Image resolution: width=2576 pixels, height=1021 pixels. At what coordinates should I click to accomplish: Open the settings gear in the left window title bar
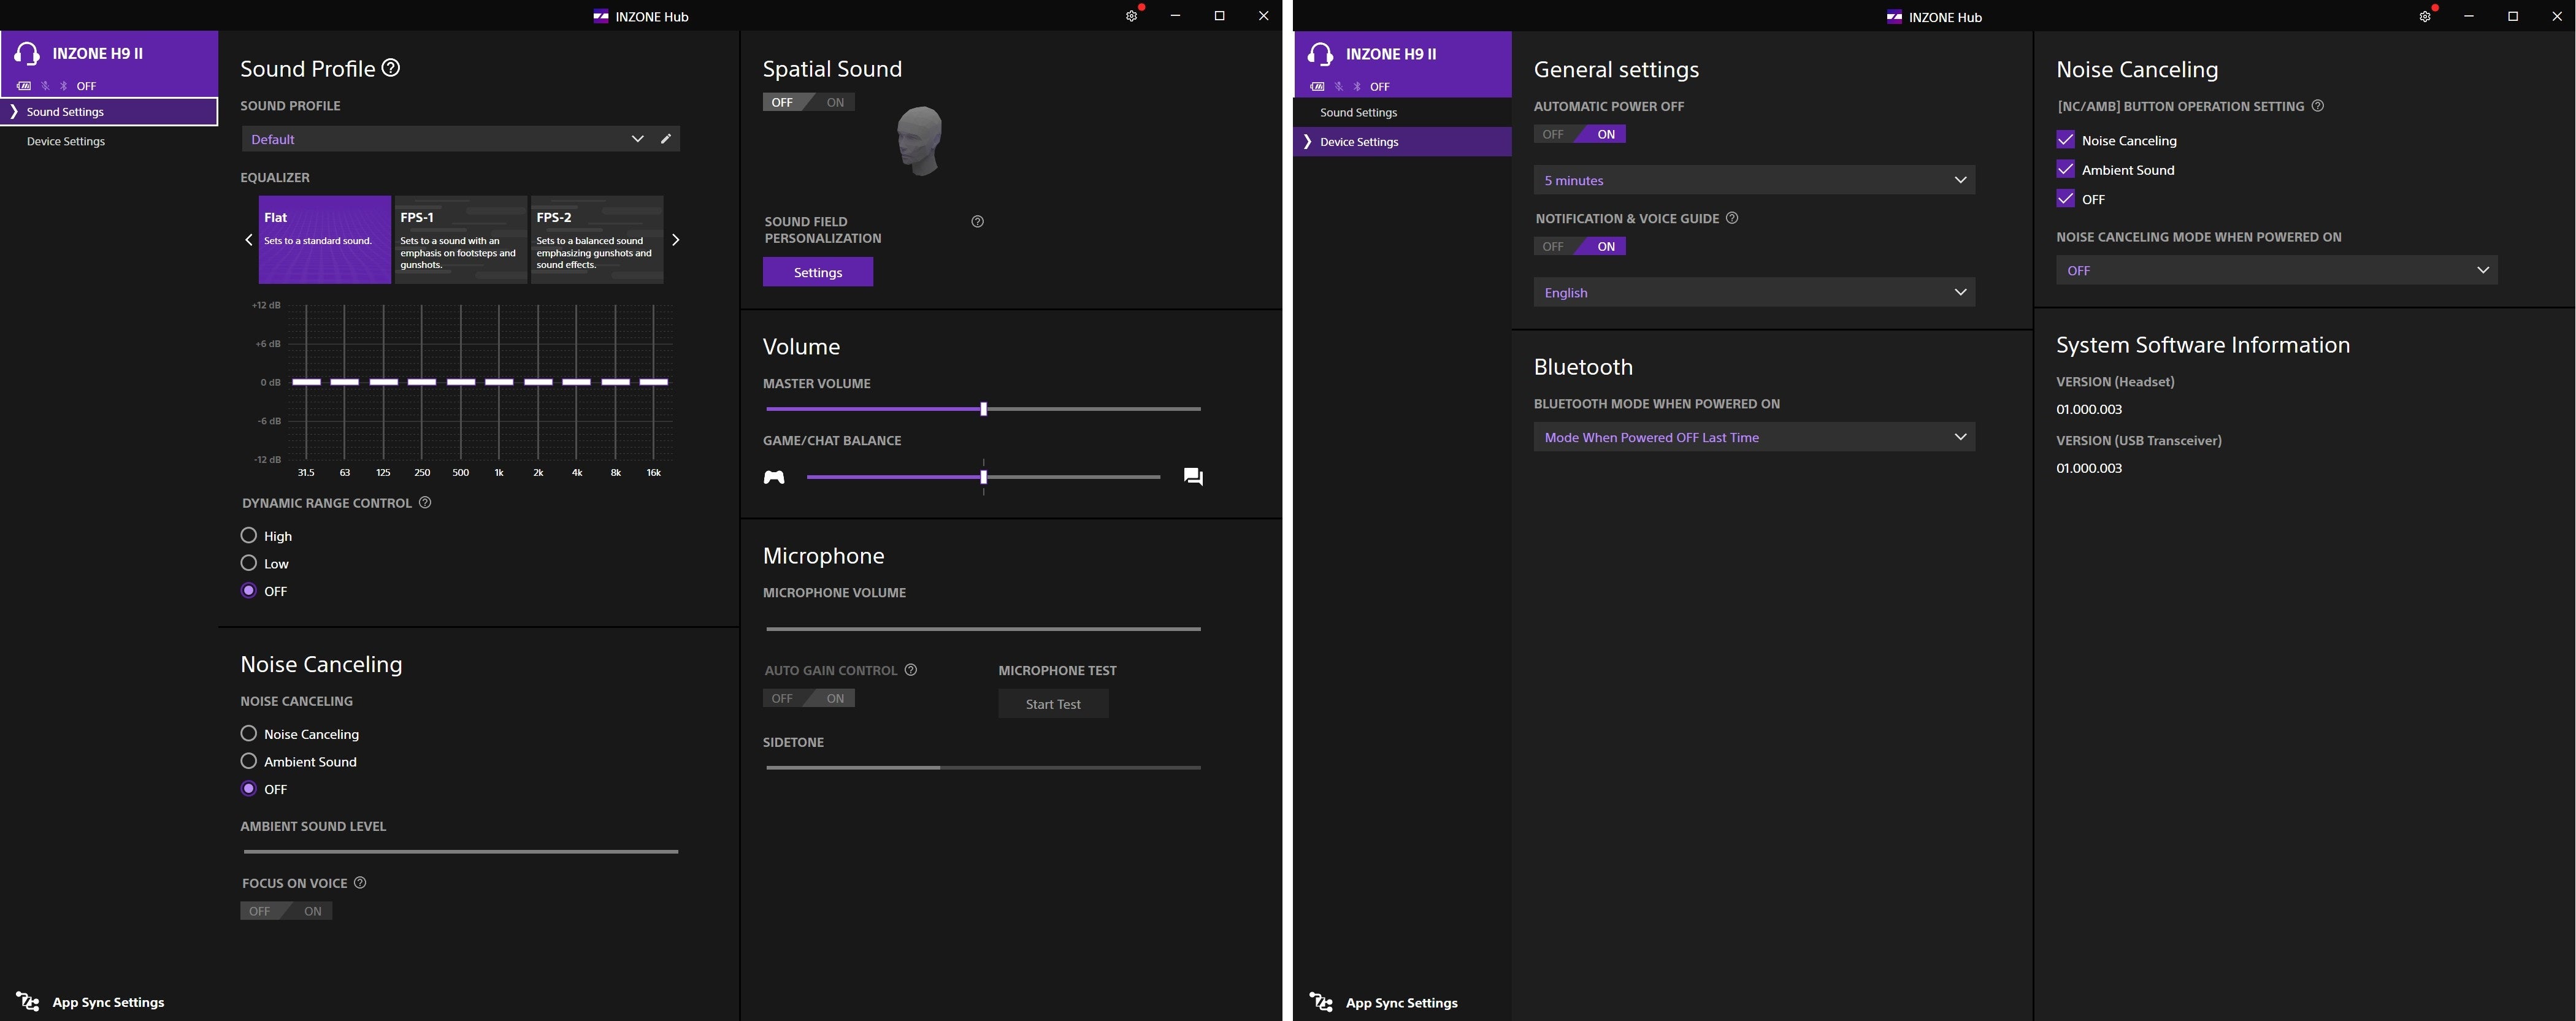(1131, 16)
